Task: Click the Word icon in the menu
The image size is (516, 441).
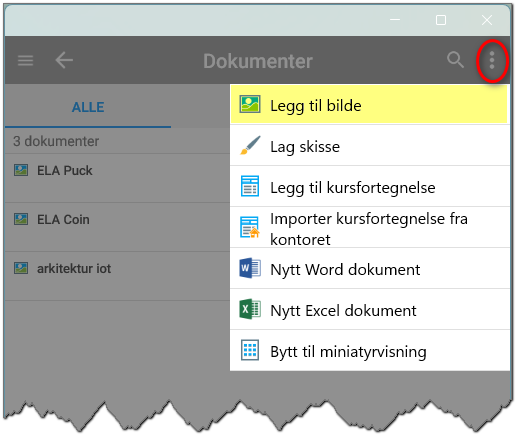Action: click(250, 268)
